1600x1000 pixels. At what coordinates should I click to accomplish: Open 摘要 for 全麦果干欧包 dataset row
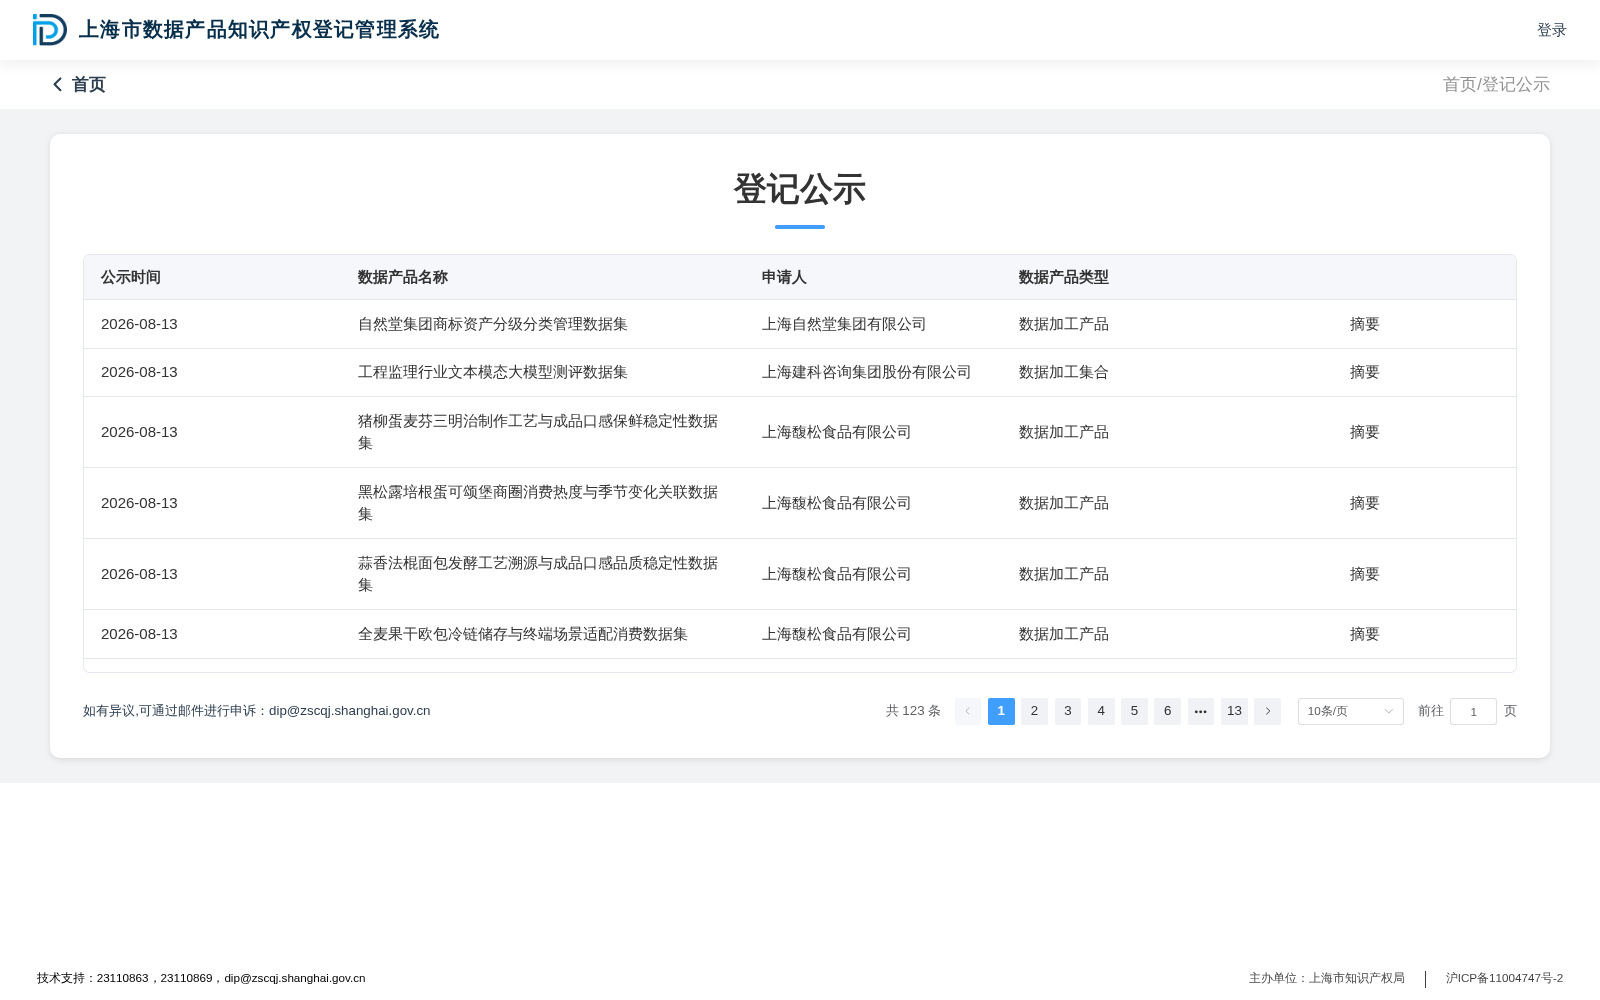pyautogui.click(x=1365, y=634)
